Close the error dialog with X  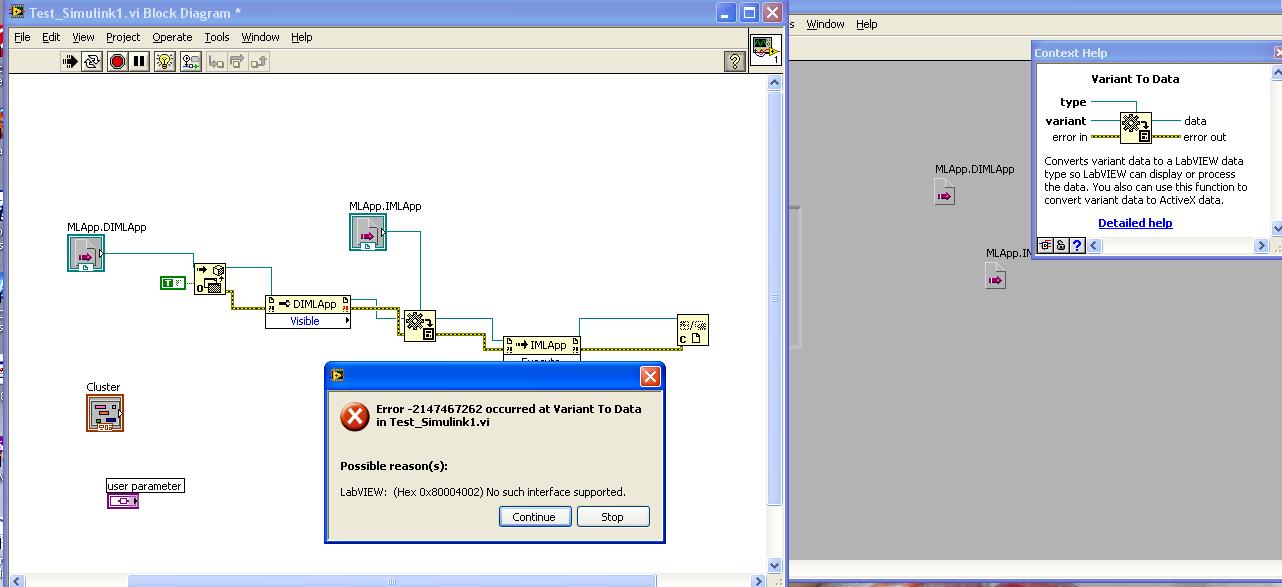click(x=650, y=376)
